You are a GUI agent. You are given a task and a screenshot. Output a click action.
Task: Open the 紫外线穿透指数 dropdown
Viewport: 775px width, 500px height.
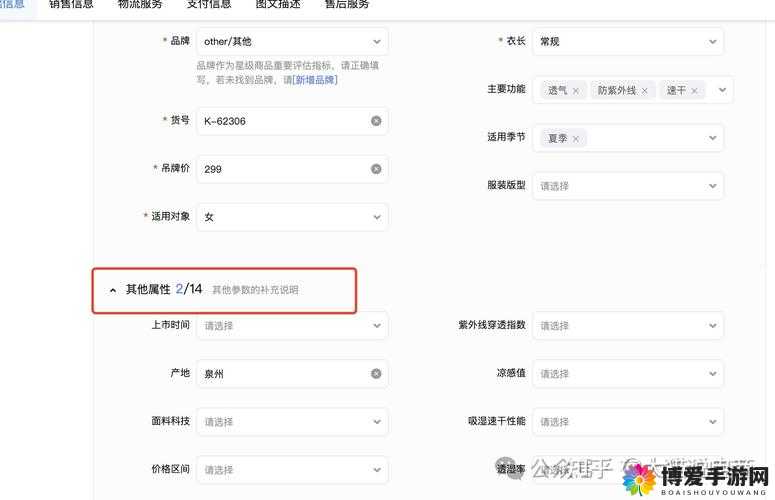coord(628,326)
